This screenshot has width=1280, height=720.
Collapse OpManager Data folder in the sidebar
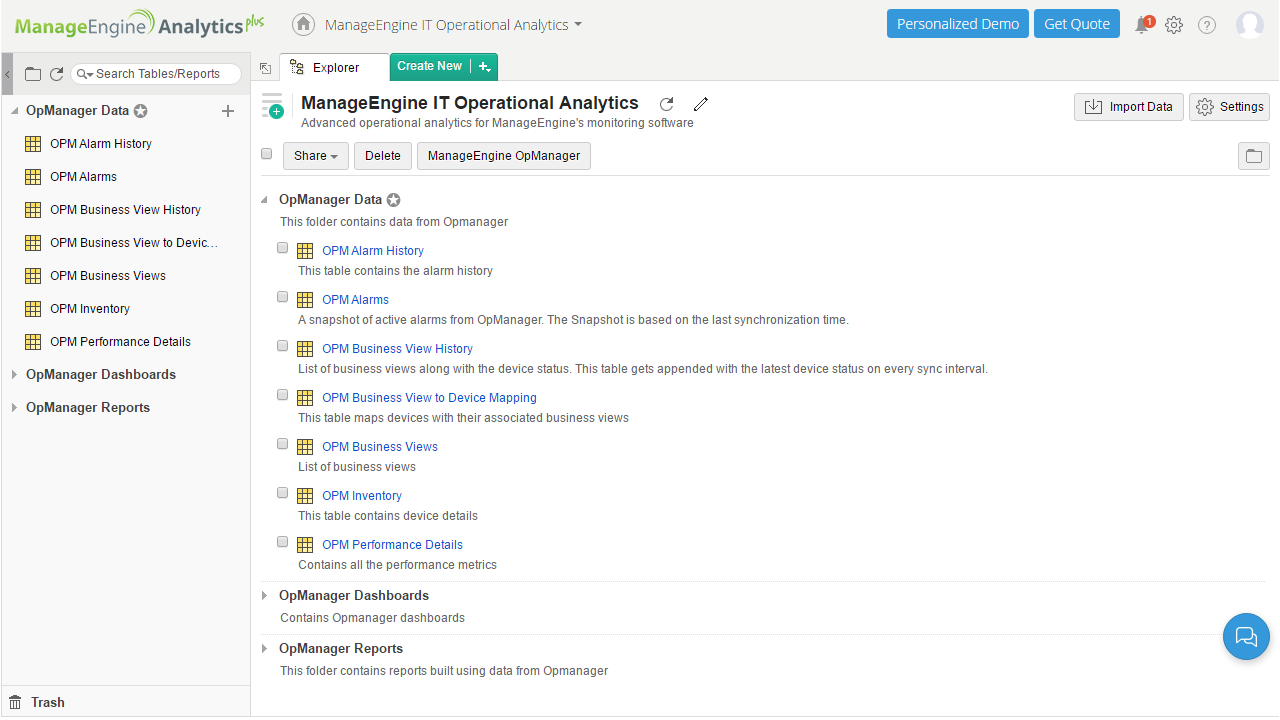(15, 111)
